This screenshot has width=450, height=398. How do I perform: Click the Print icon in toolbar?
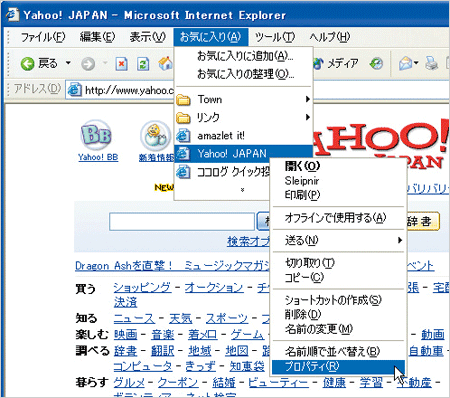(x=432, y=63)
